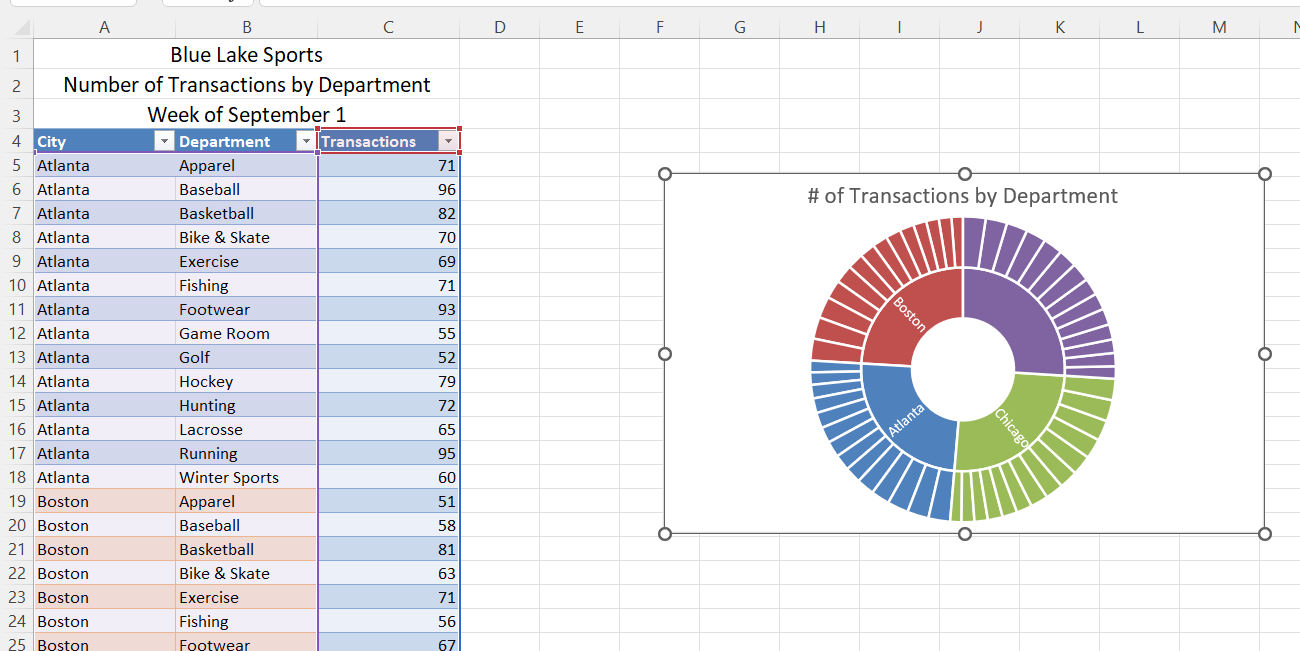Select the 'Running' department cell

point(246,454)
